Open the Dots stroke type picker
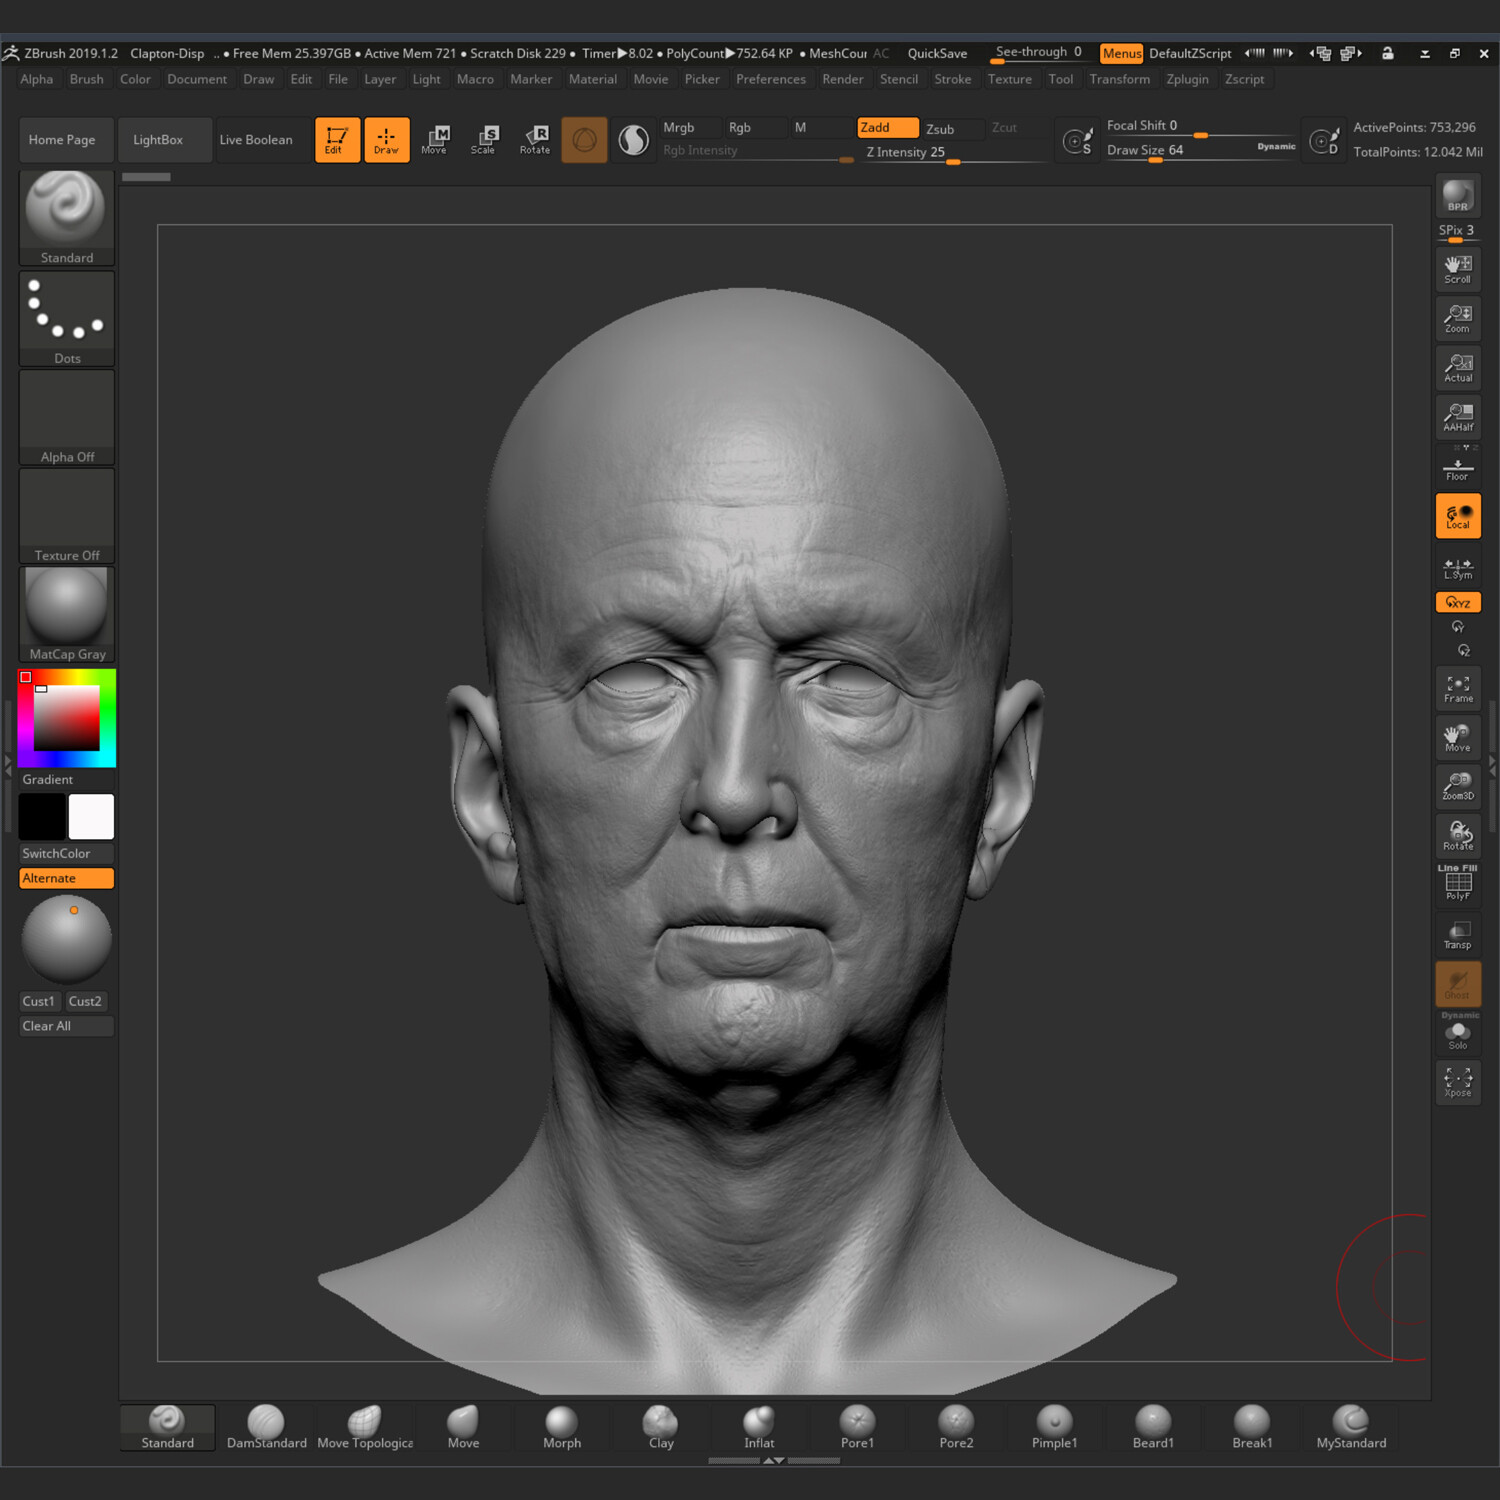 [x=66, y=317]
